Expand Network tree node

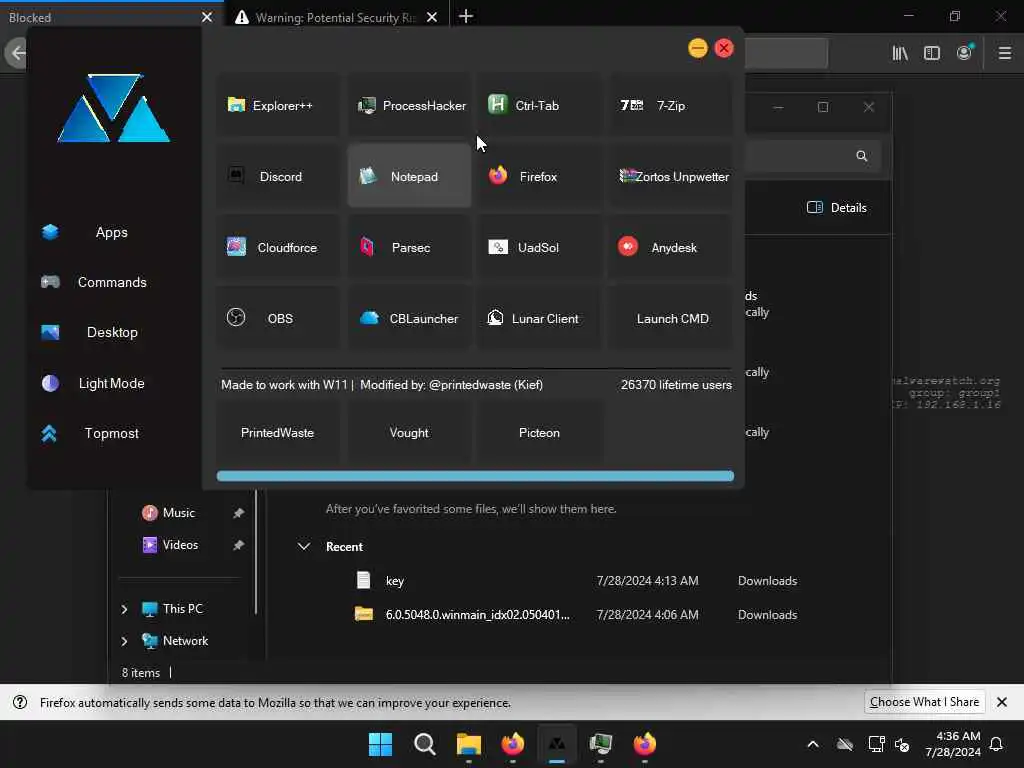tap(124, 641)
